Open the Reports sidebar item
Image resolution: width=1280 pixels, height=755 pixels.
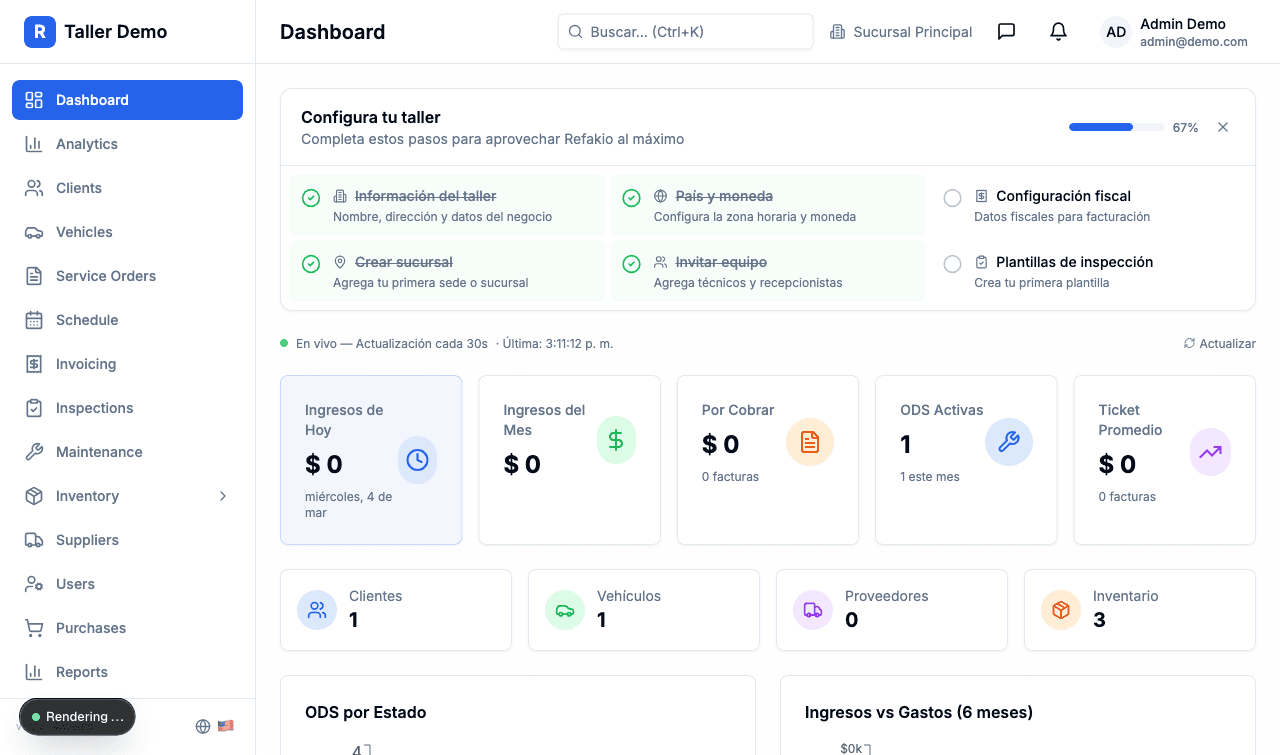[127, 672]
